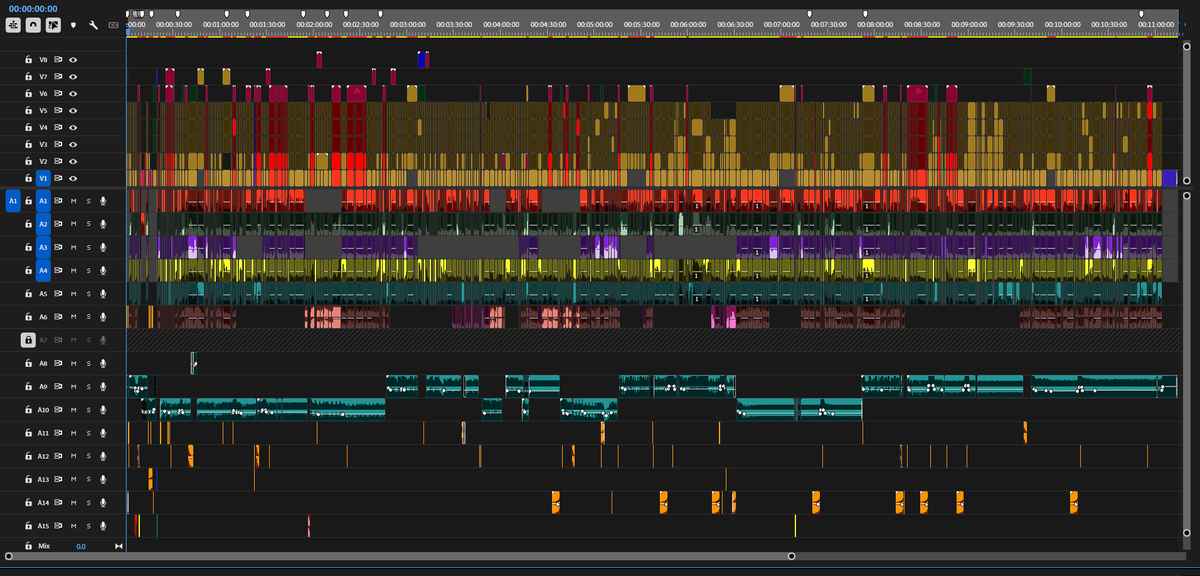Click voice-over record mic on A3
Screen dimensions: 1200x576
pyautogui.click(x=103, y=247)
